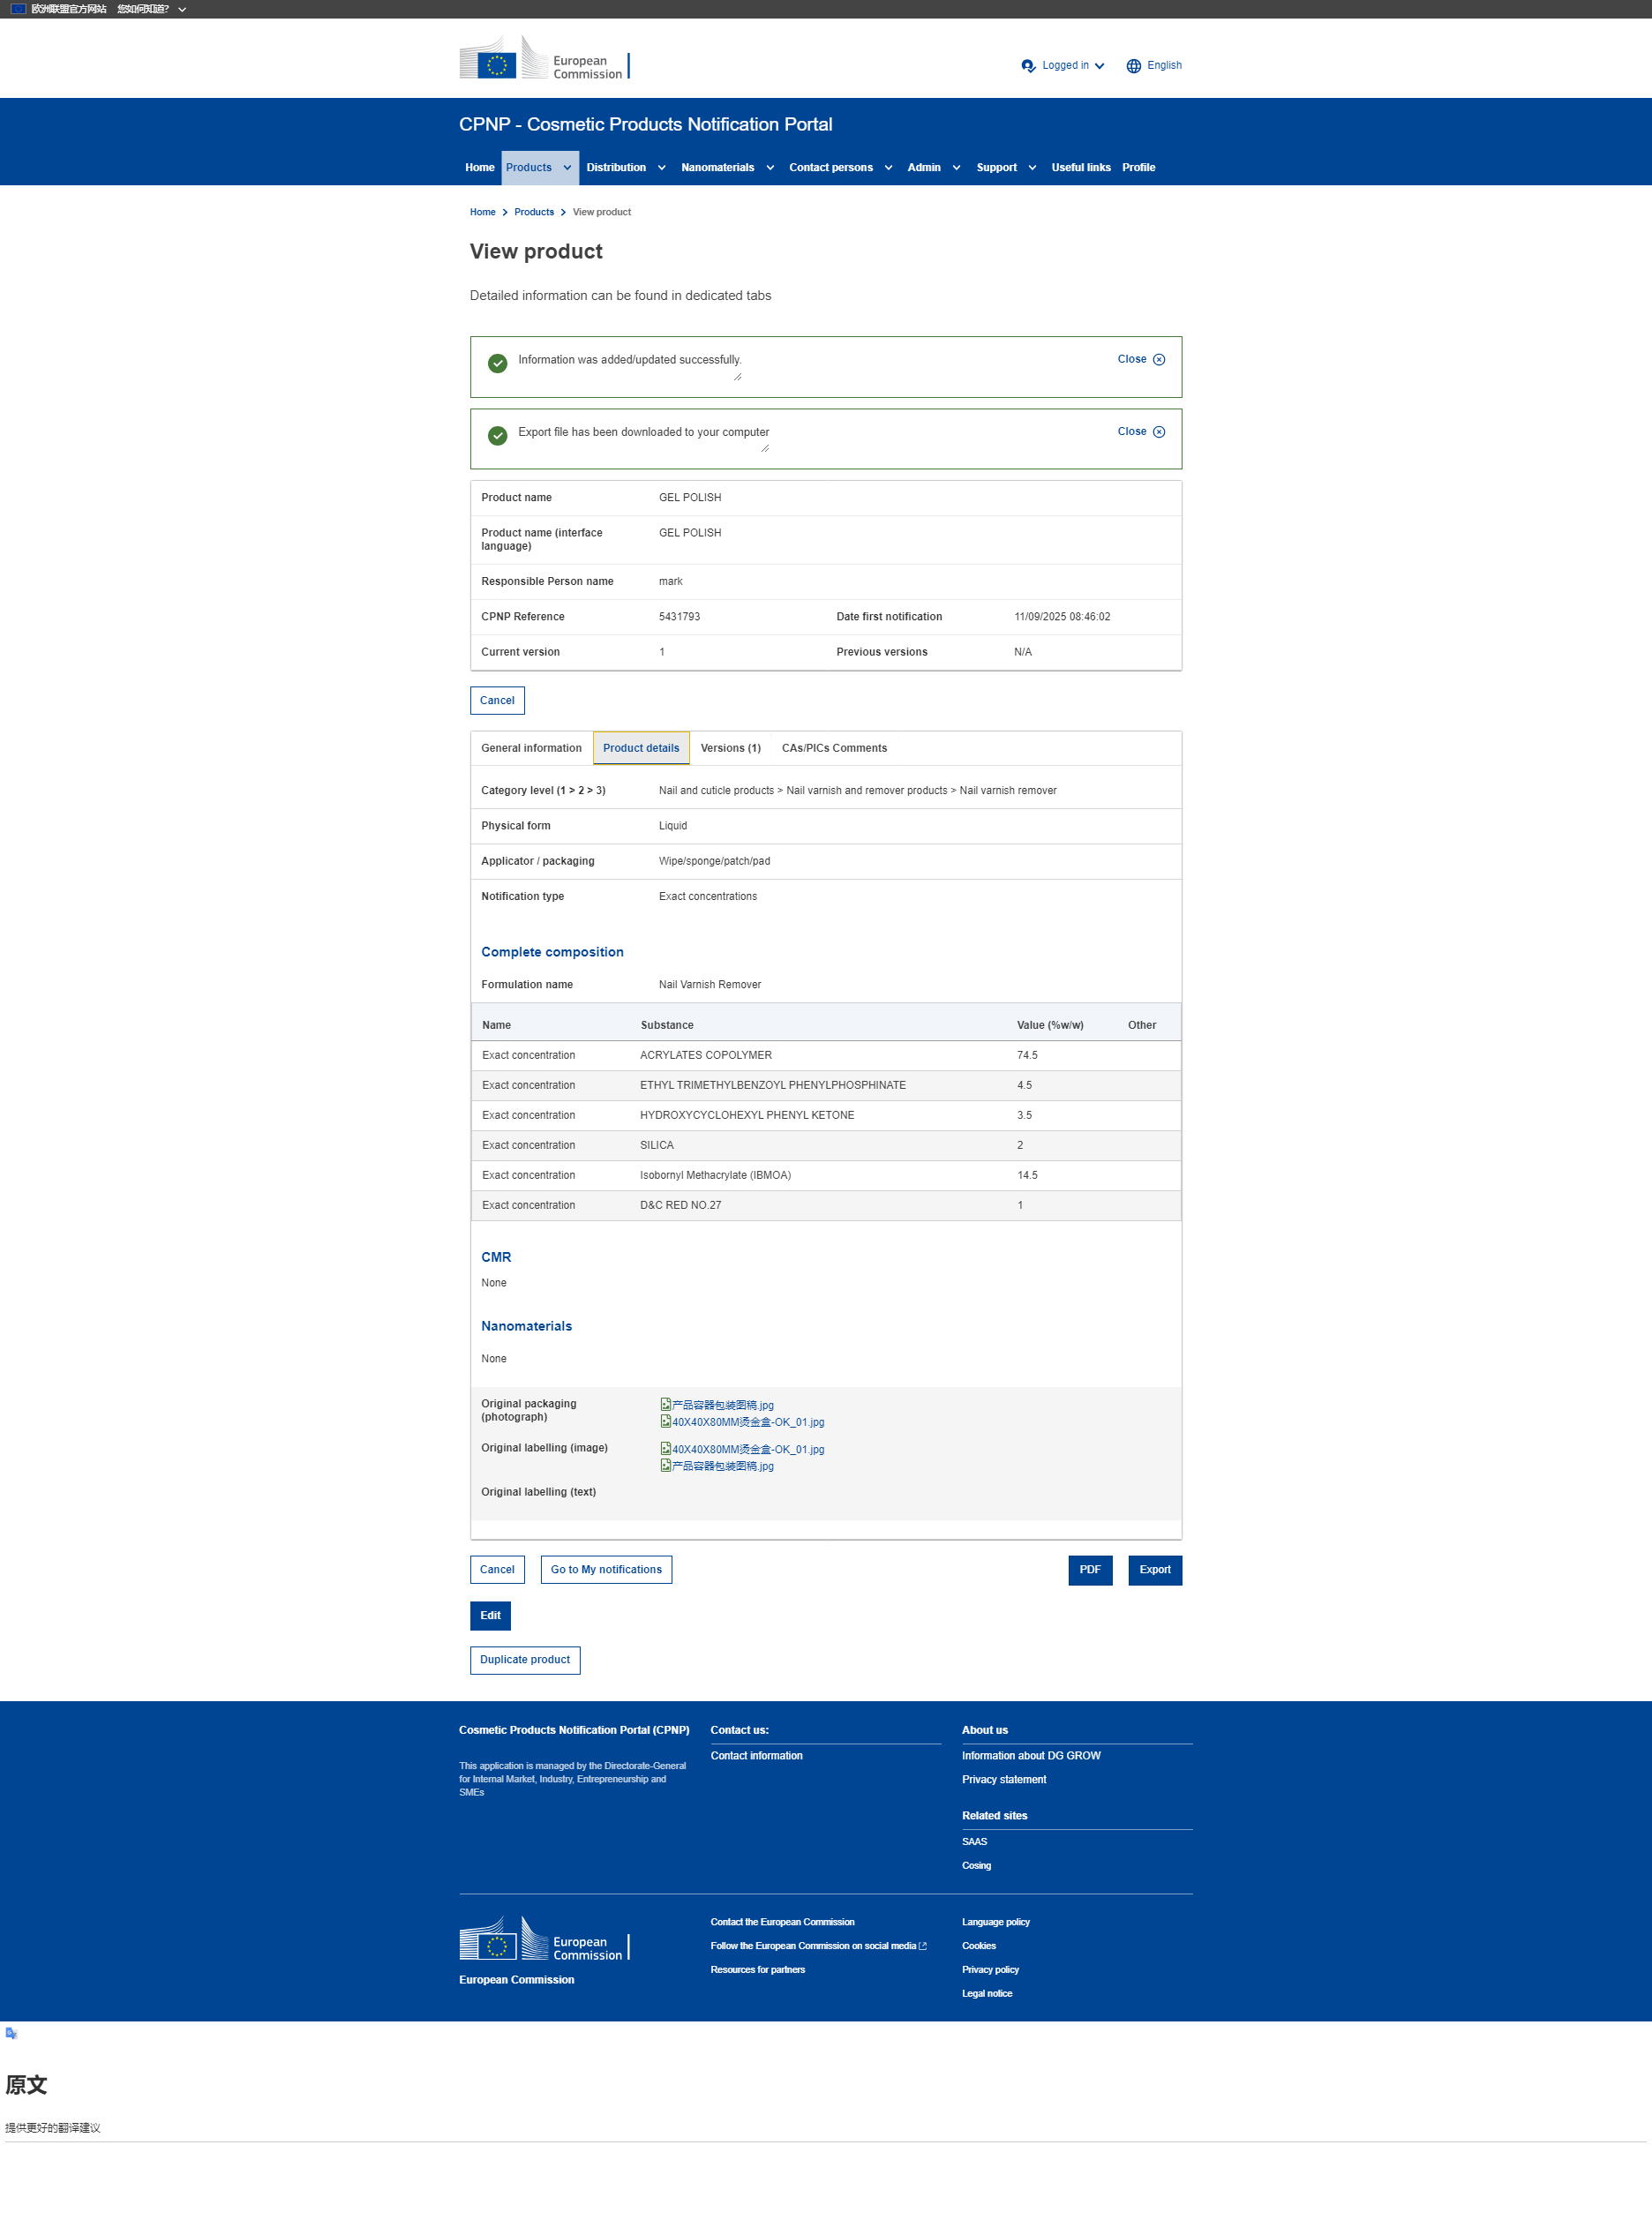The height and width of the screenshot is (2220, 1652).
Task: Go to Products breadcrumb link
Action: point(533,212)
